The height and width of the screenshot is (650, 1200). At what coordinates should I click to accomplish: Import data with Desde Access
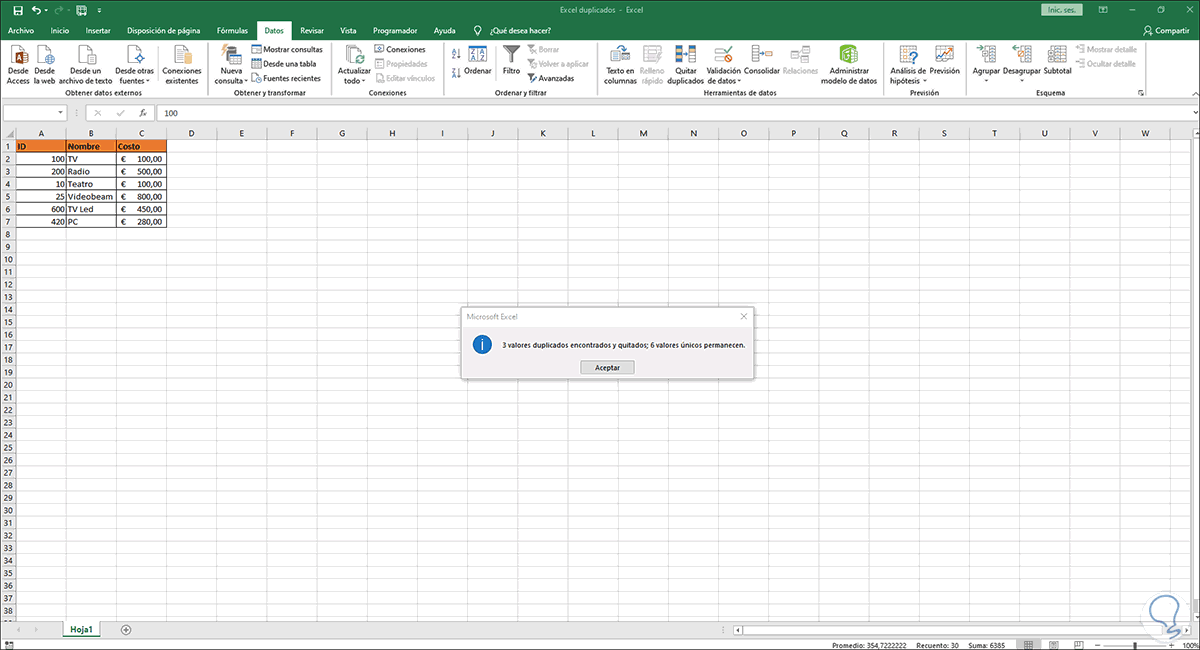(x=18, y=65)
